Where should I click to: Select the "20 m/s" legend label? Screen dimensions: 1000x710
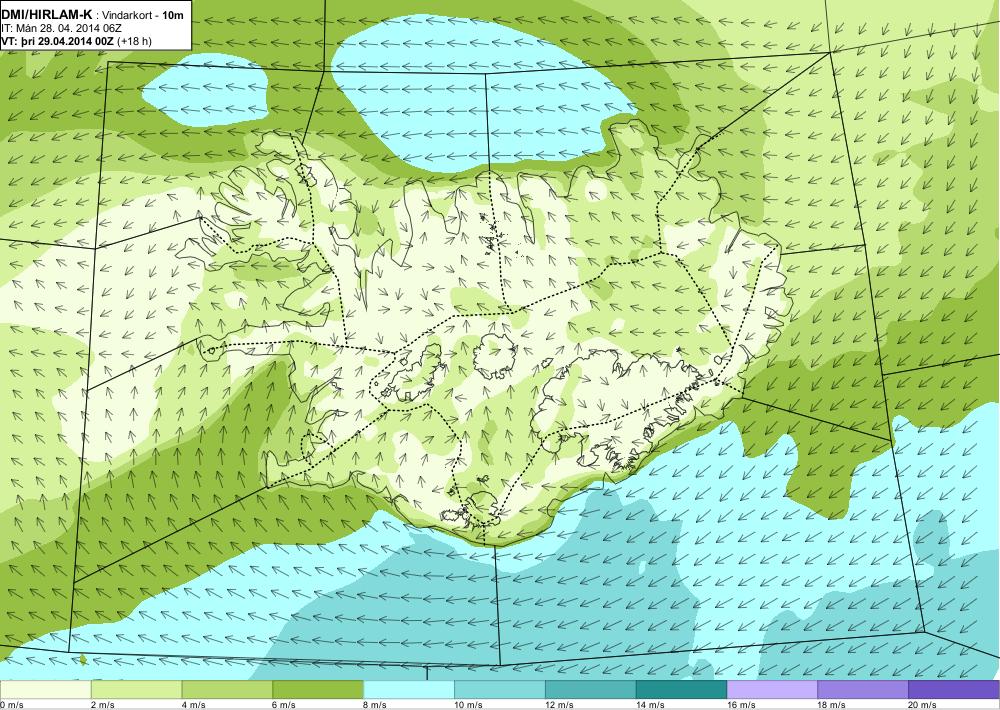pos(923,704)
